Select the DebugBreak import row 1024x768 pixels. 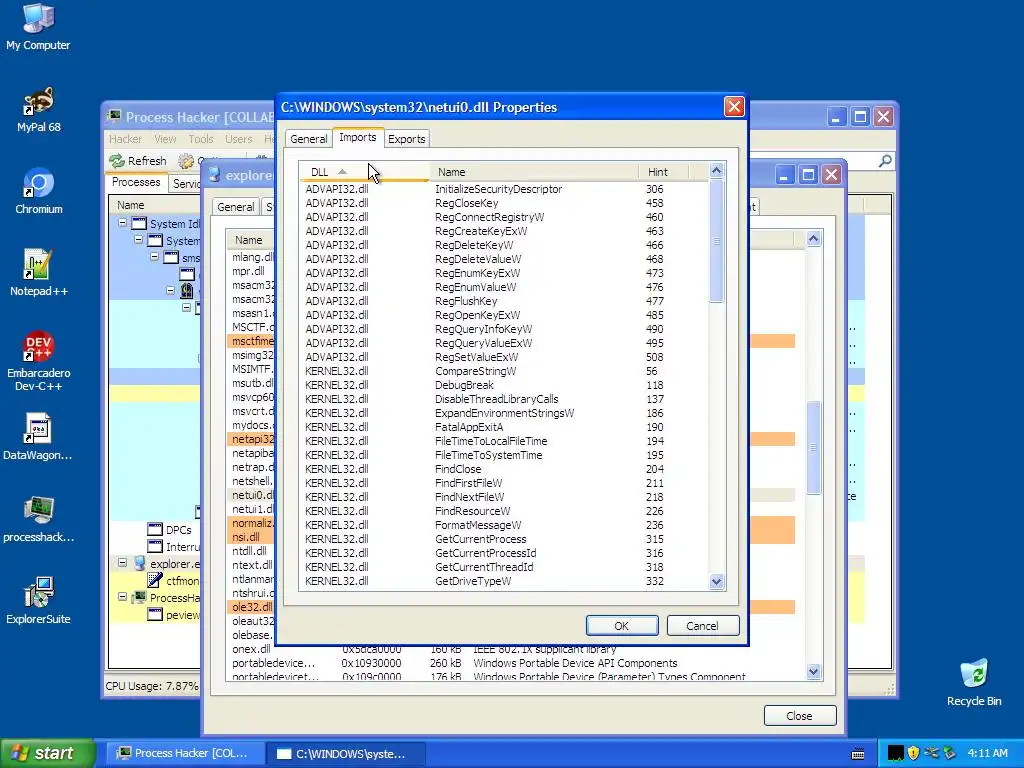(504, 385)
